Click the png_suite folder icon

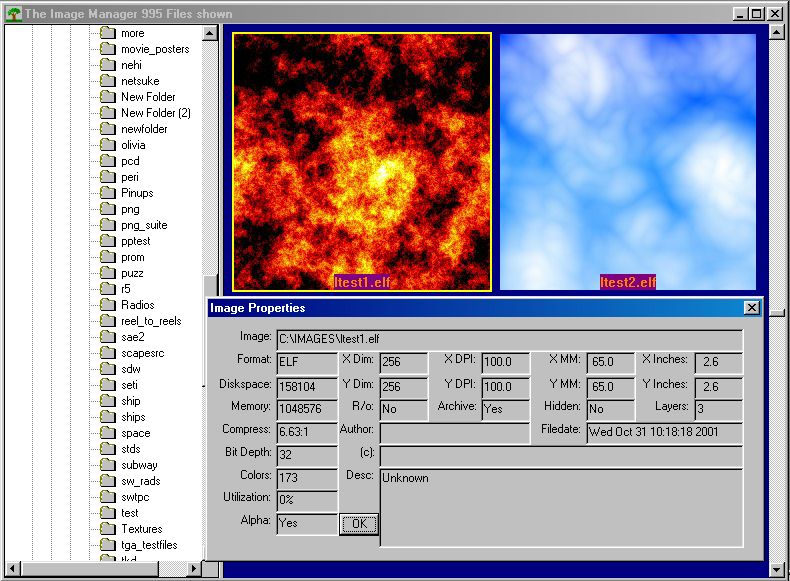coord(107,225)
